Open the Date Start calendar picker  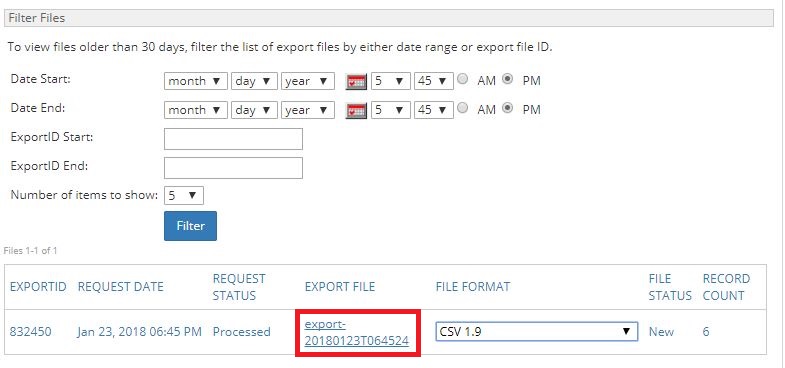(356, 82)
